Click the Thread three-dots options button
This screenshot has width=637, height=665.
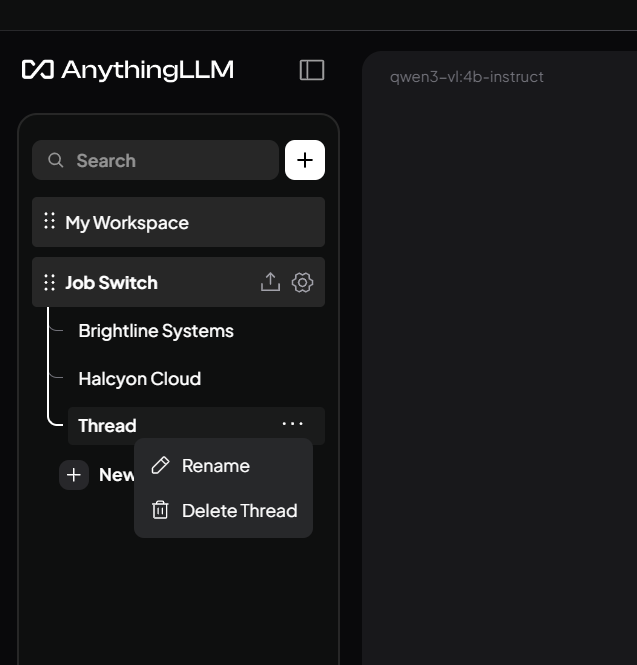coord(293,424)
